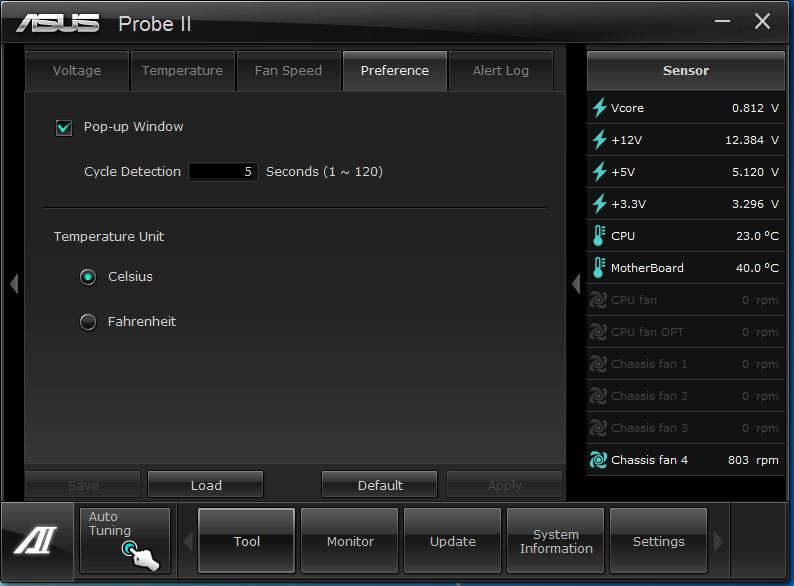Click the disabled Save button

pos(83,485)
